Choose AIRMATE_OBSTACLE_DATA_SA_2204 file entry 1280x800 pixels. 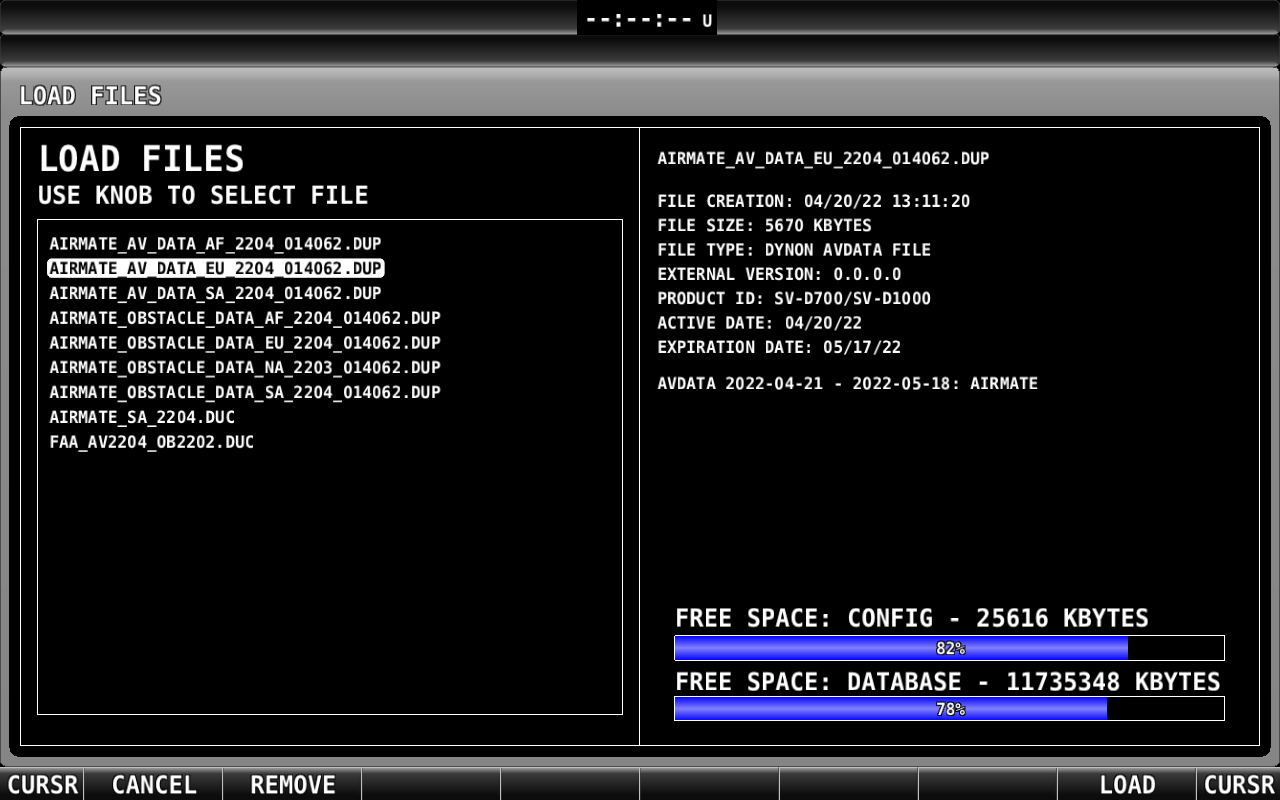[x=245, y=393]
